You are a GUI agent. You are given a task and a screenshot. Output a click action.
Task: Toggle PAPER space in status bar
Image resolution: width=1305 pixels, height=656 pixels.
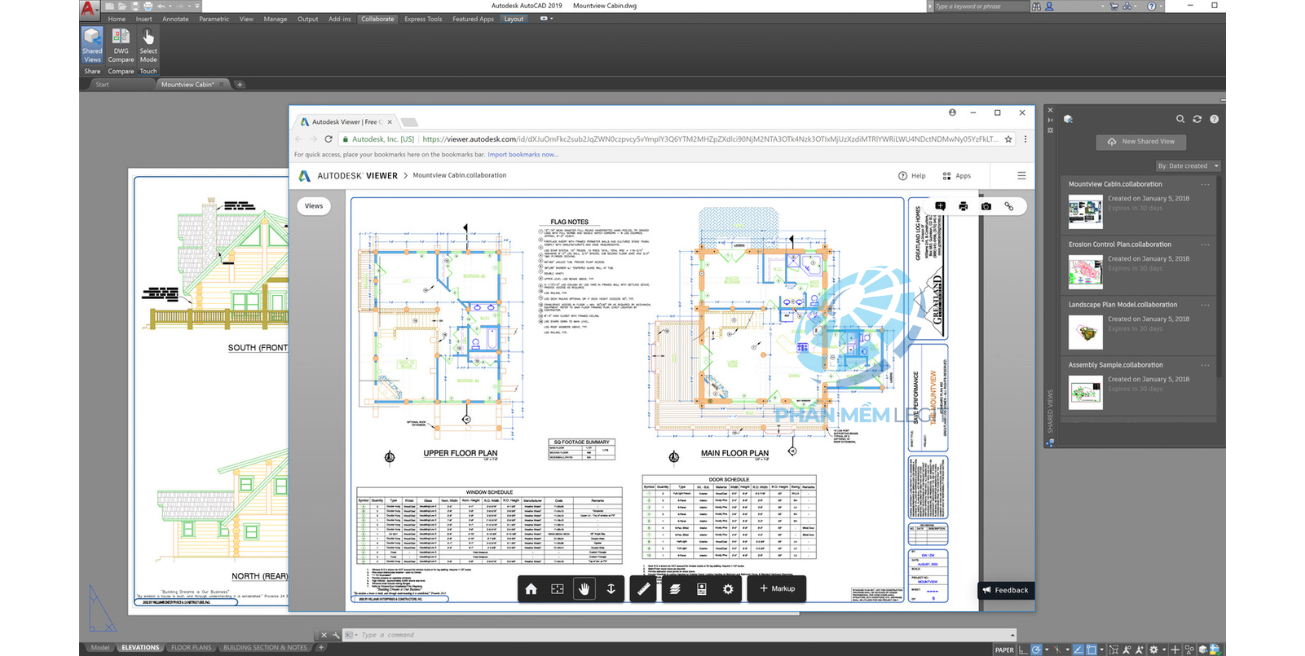(x=1004, y=650)
